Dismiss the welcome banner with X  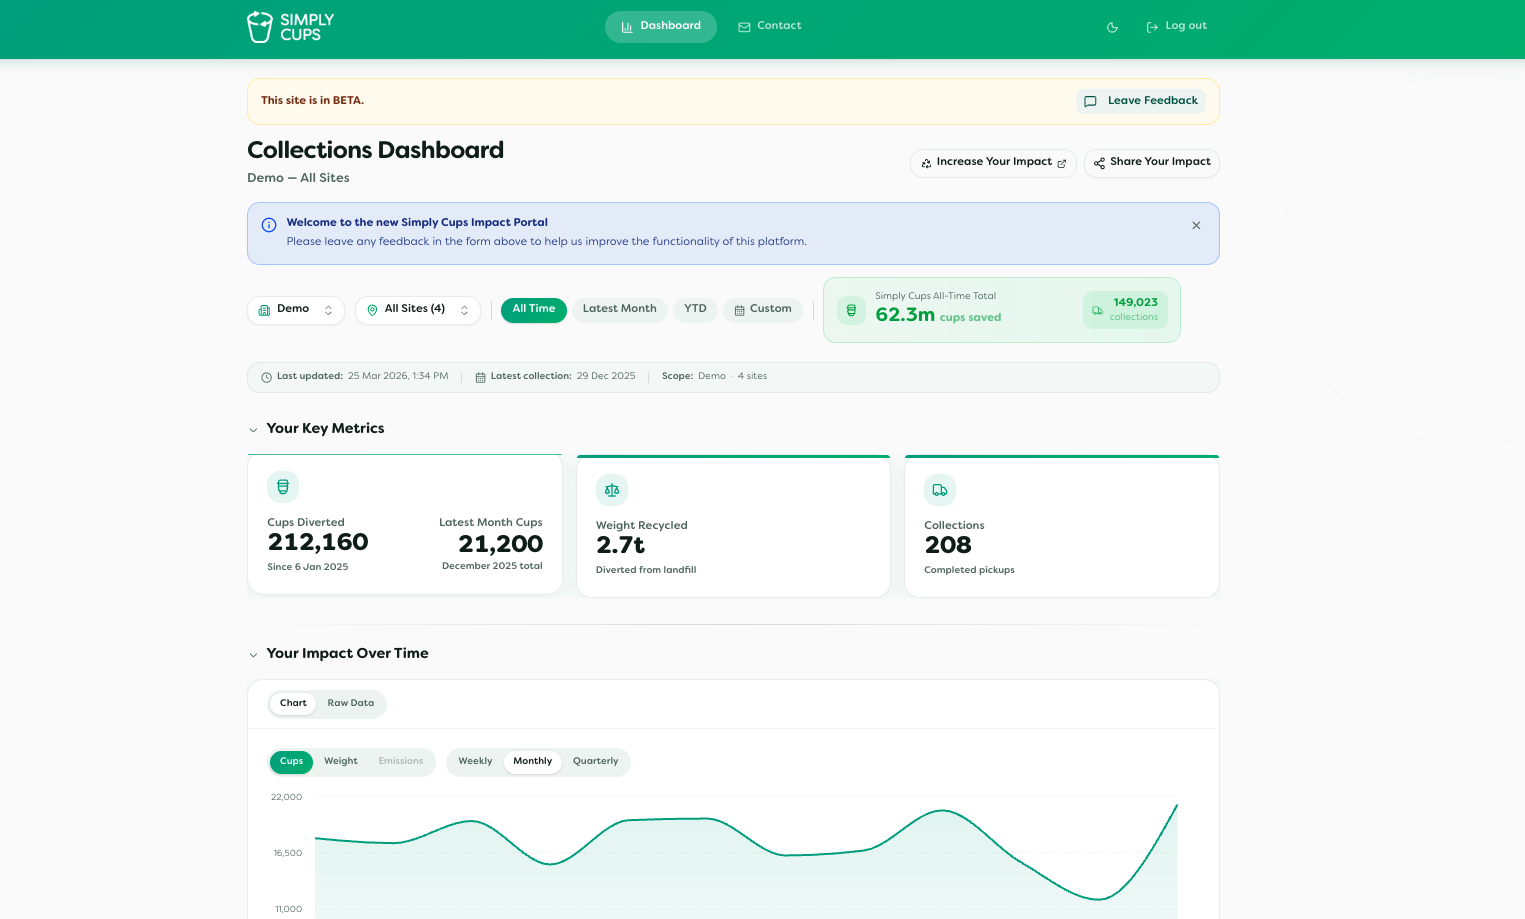[1196, 225]
